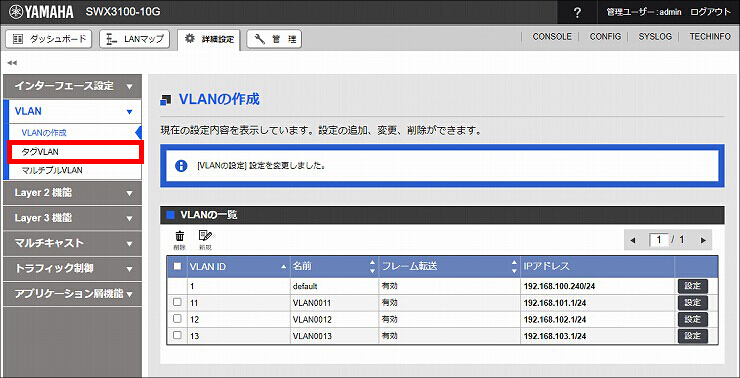Open TECHINFO from top menu

click(x=710, y=36)
